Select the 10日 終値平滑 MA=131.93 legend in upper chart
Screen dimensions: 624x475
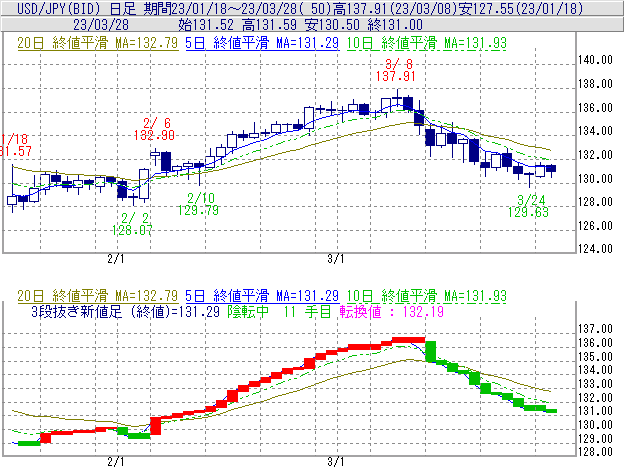click(426, 43)
